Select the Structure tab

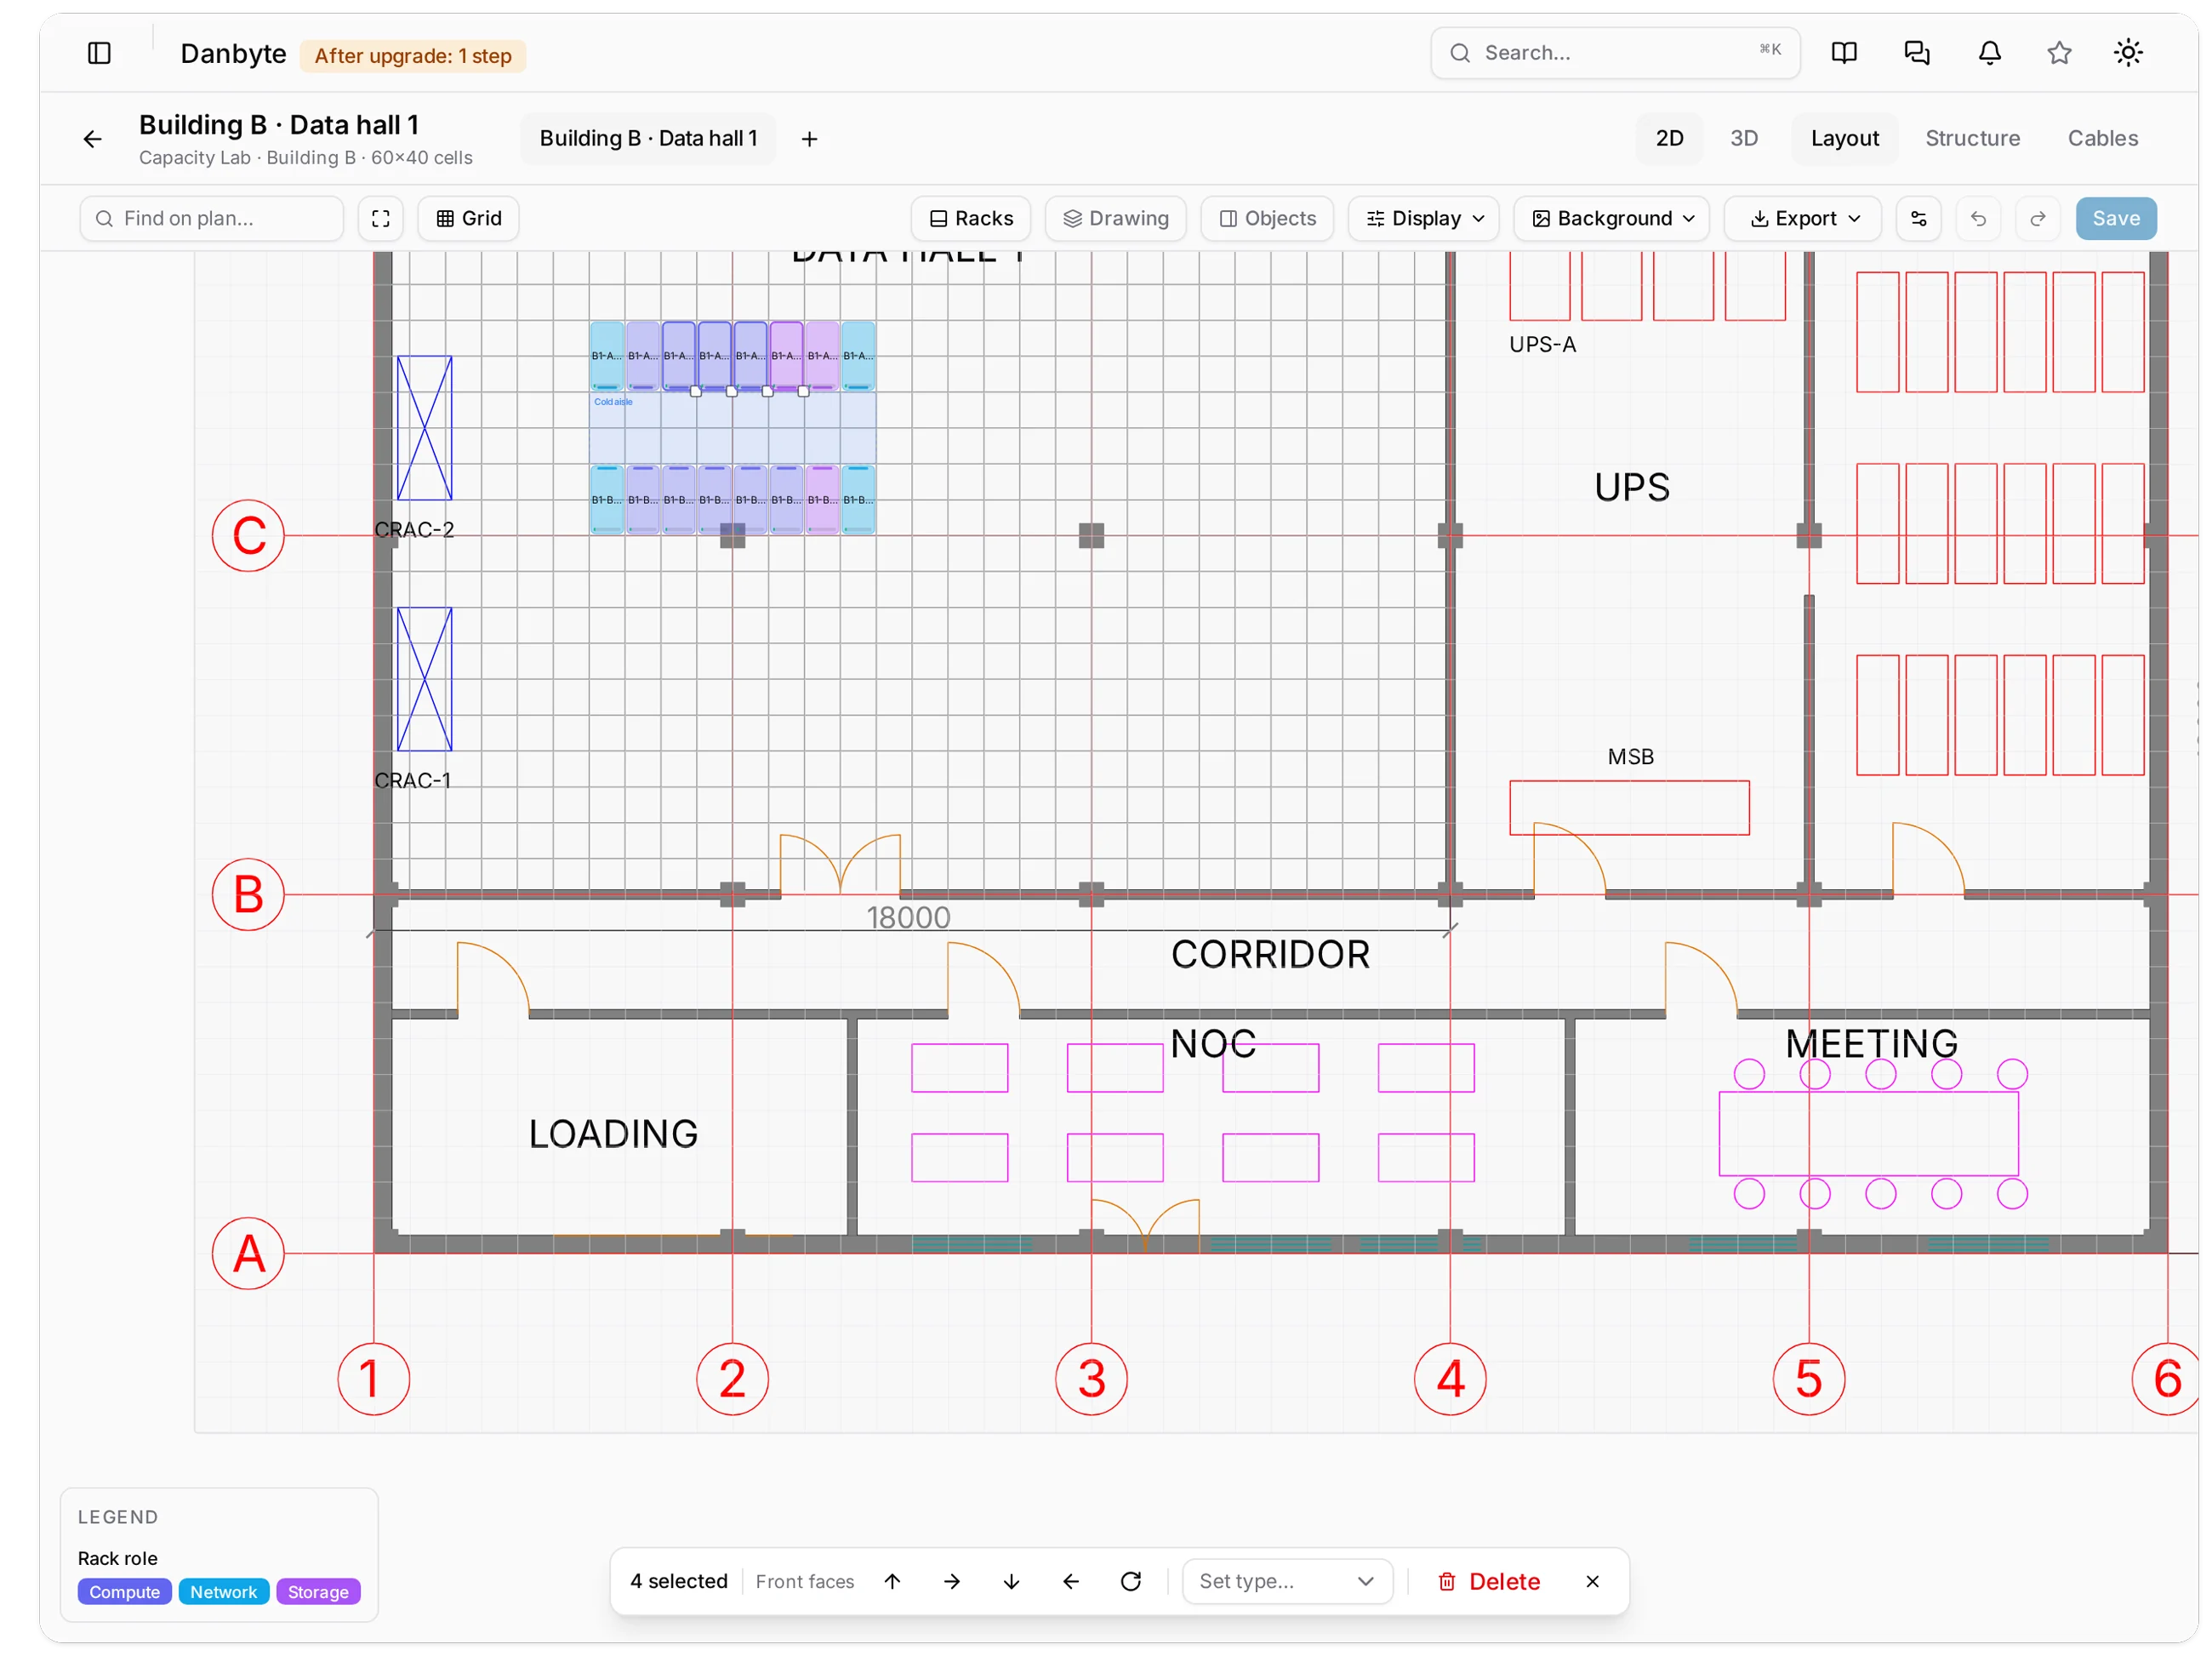(1972, 138)
